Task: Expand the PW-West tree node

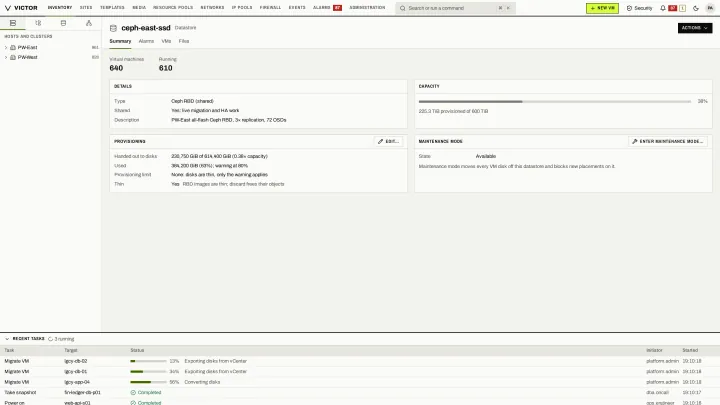Action: click(x=6, y=57)
